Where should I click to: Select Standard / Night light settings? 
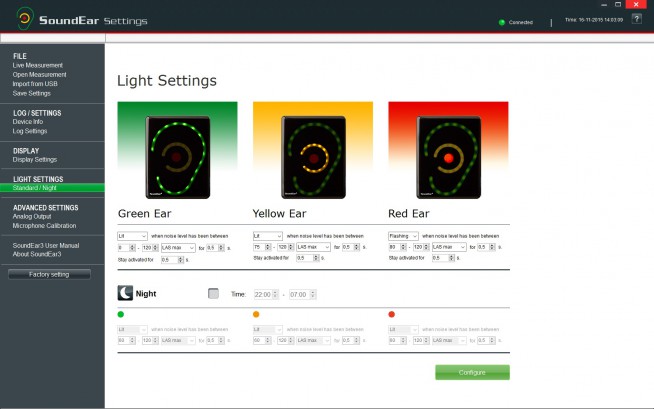(x=52, y=188)
